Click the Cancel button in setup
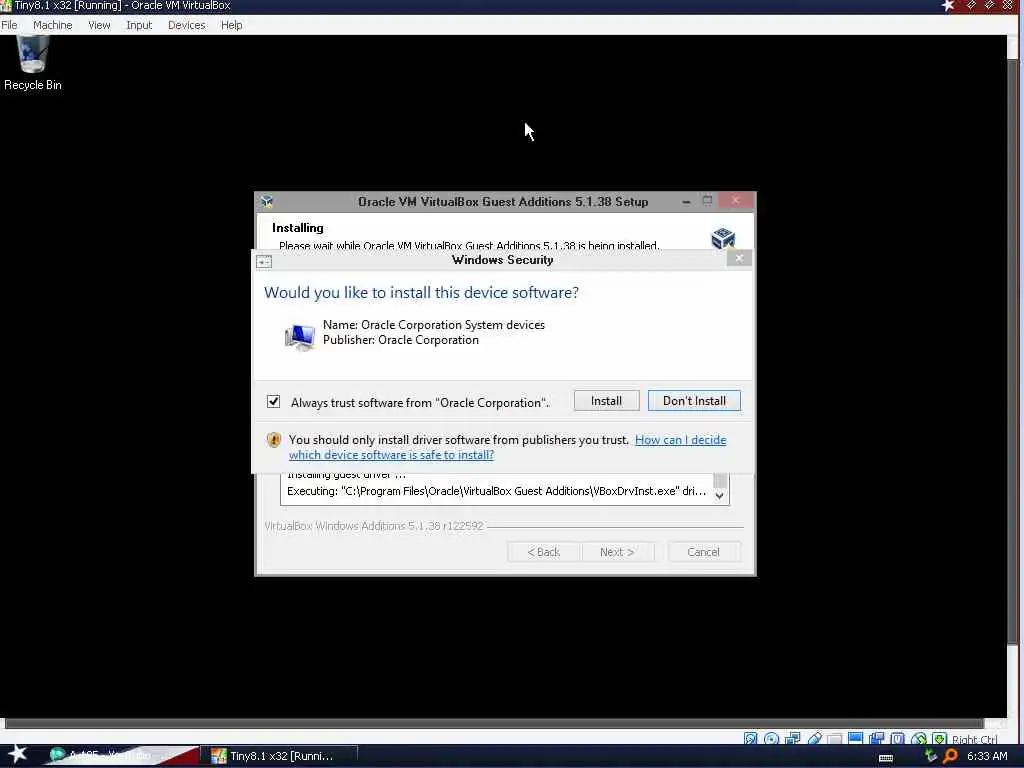The image size is (1024, 768). point(703,552)
